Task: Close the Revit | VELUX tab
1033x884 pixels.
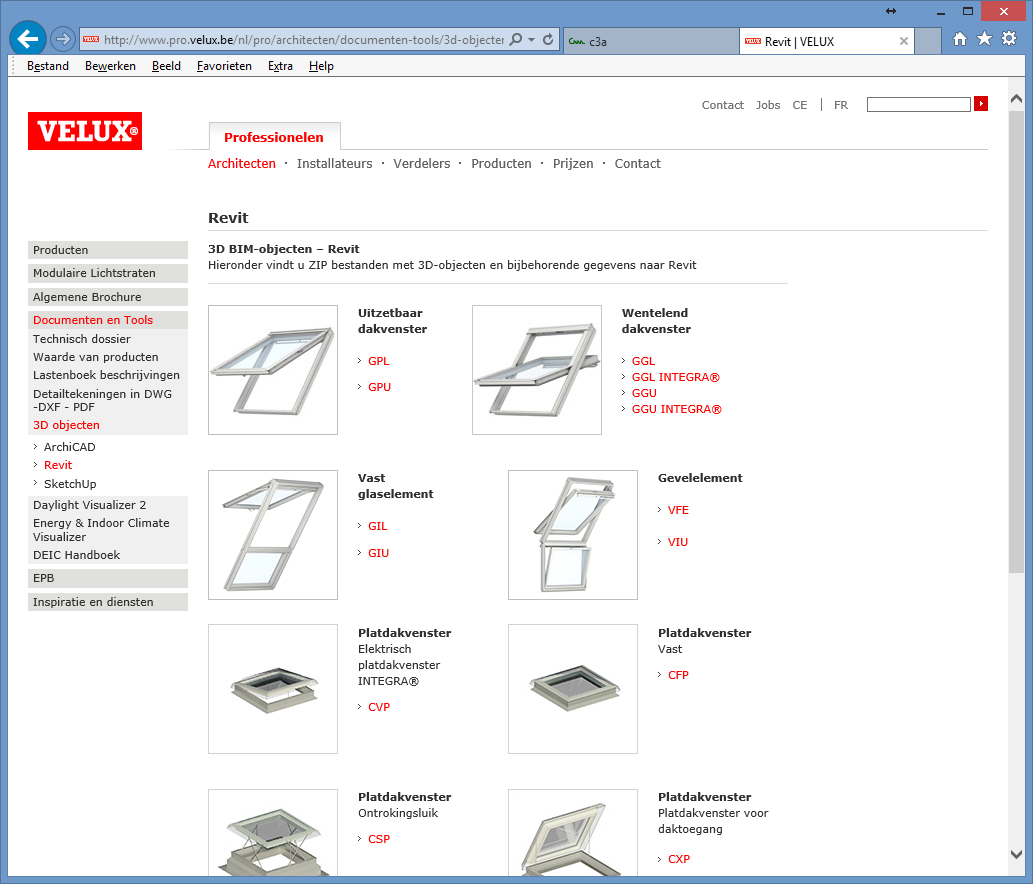Action: coord(904,41)
